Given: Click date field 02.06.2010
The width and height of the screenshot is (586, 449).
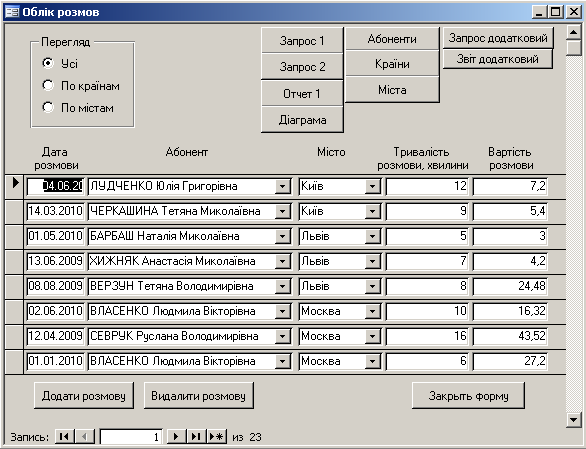Looking at the screenshot, I should click(55, 311).
